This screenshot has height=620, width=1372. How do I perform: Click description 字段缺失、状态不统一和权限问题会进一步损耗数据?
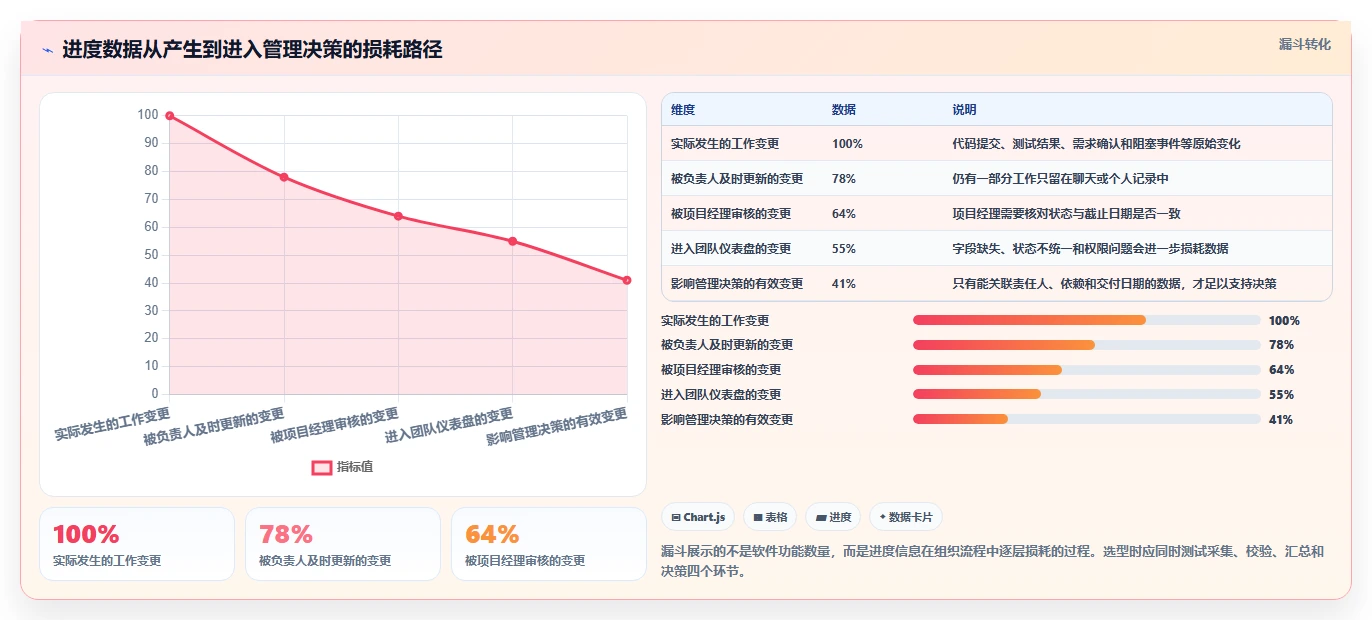[1090, 249]
